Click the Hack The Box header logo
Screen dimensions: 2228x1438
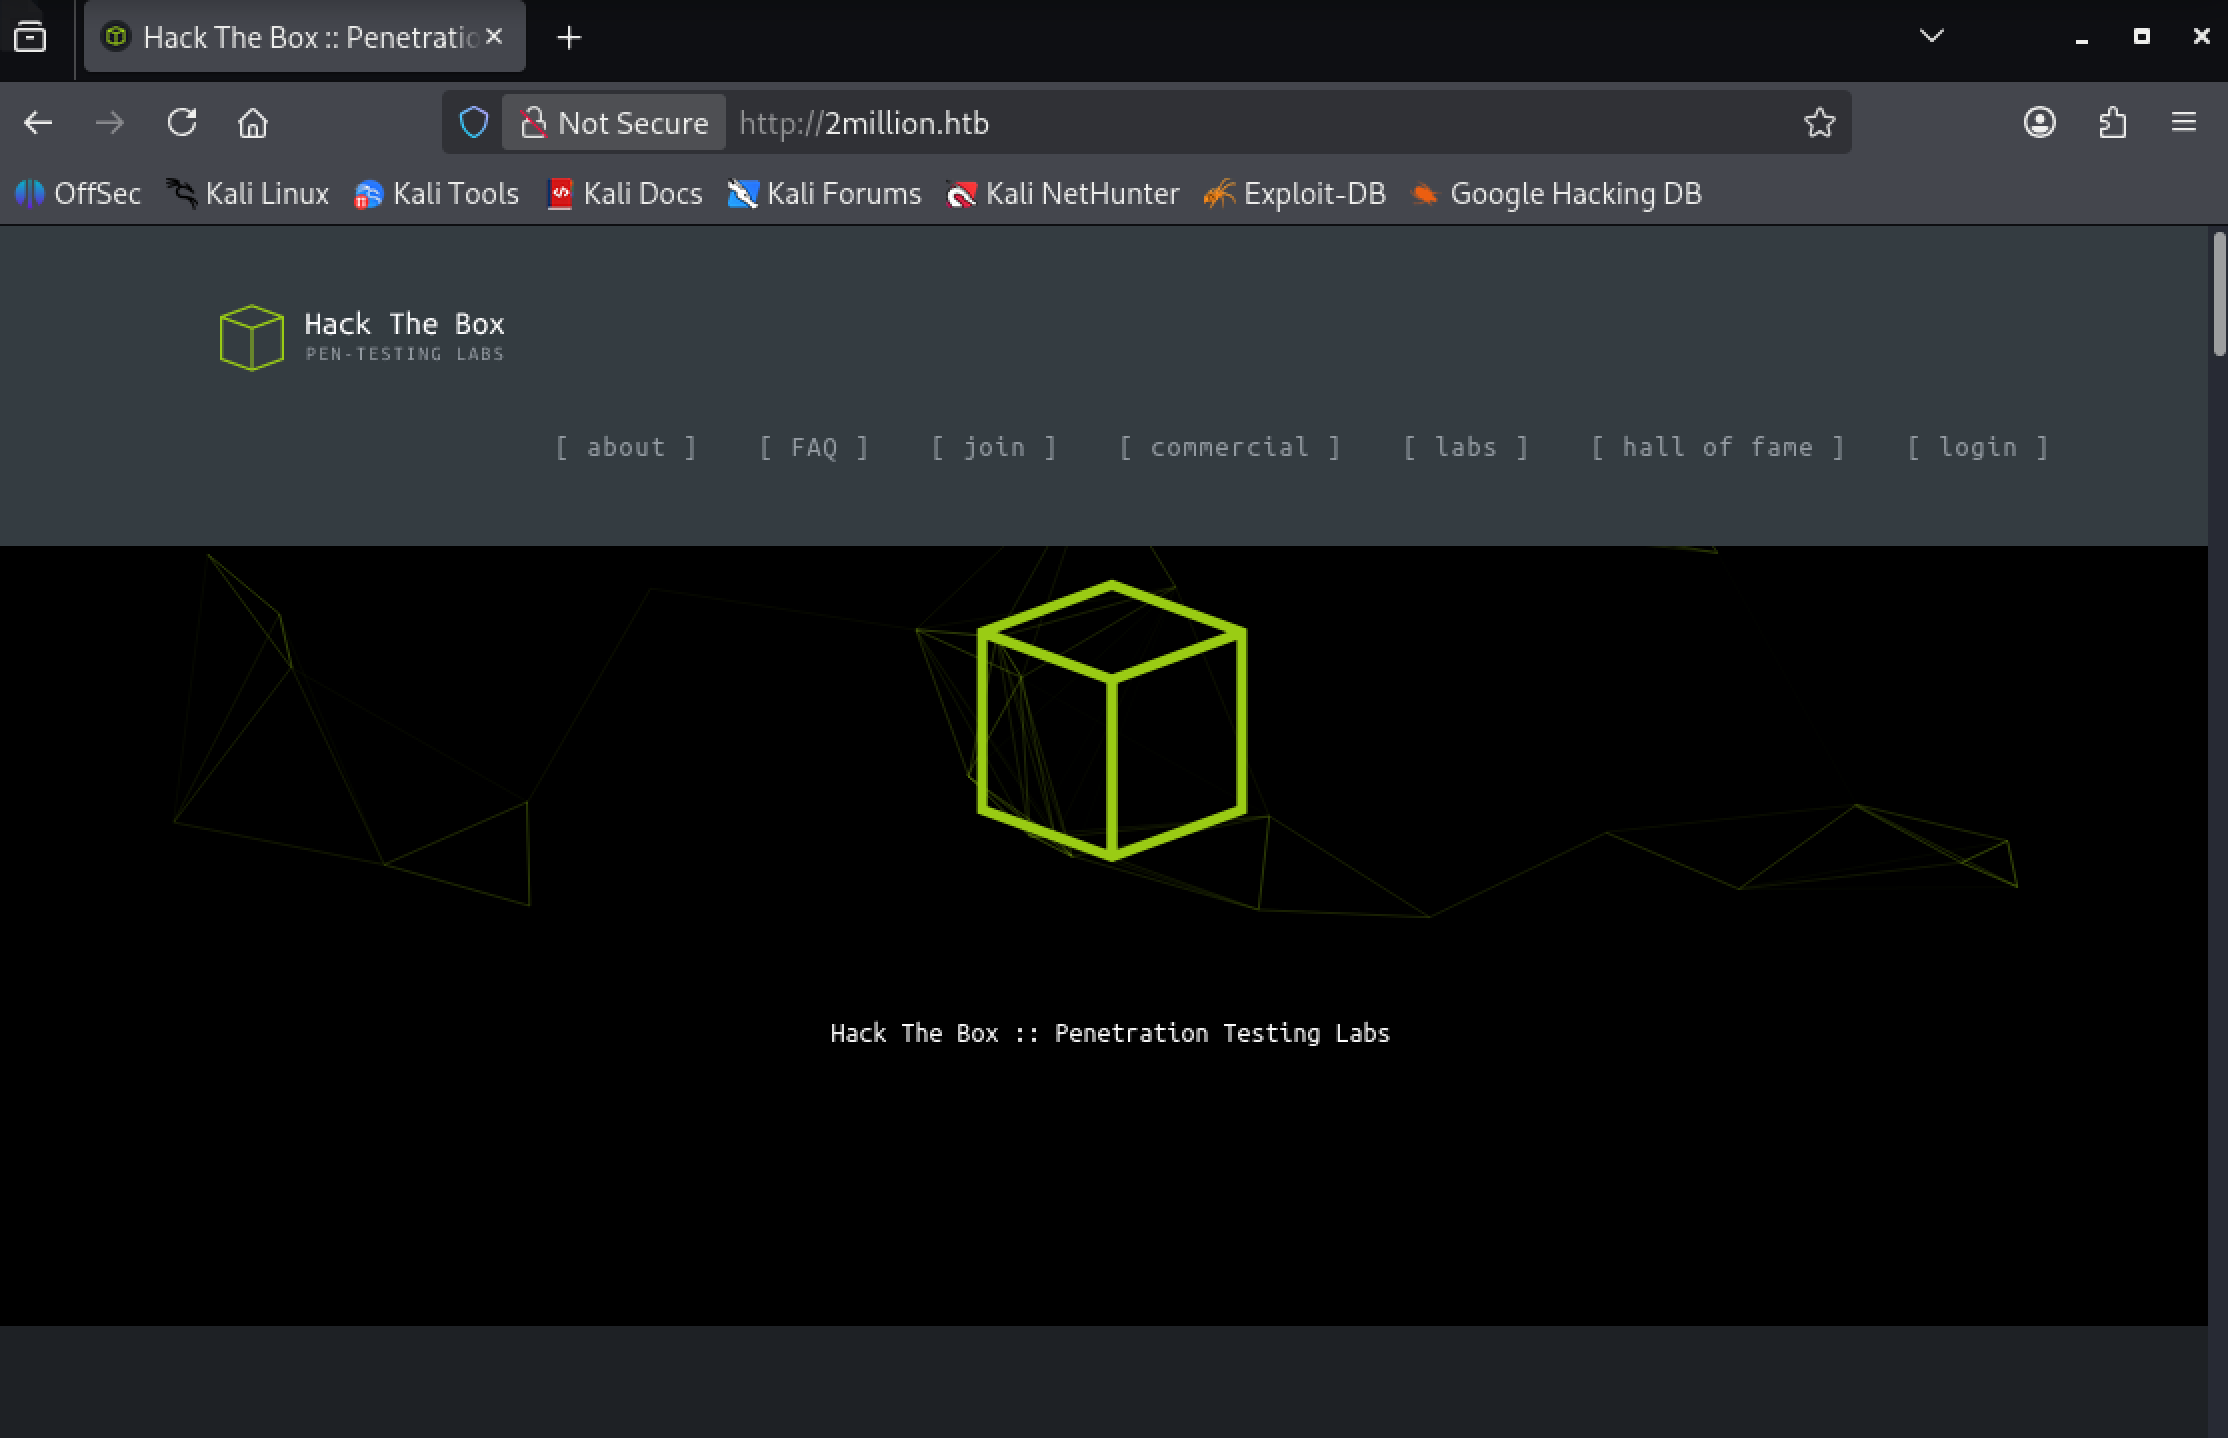point(362,337)
